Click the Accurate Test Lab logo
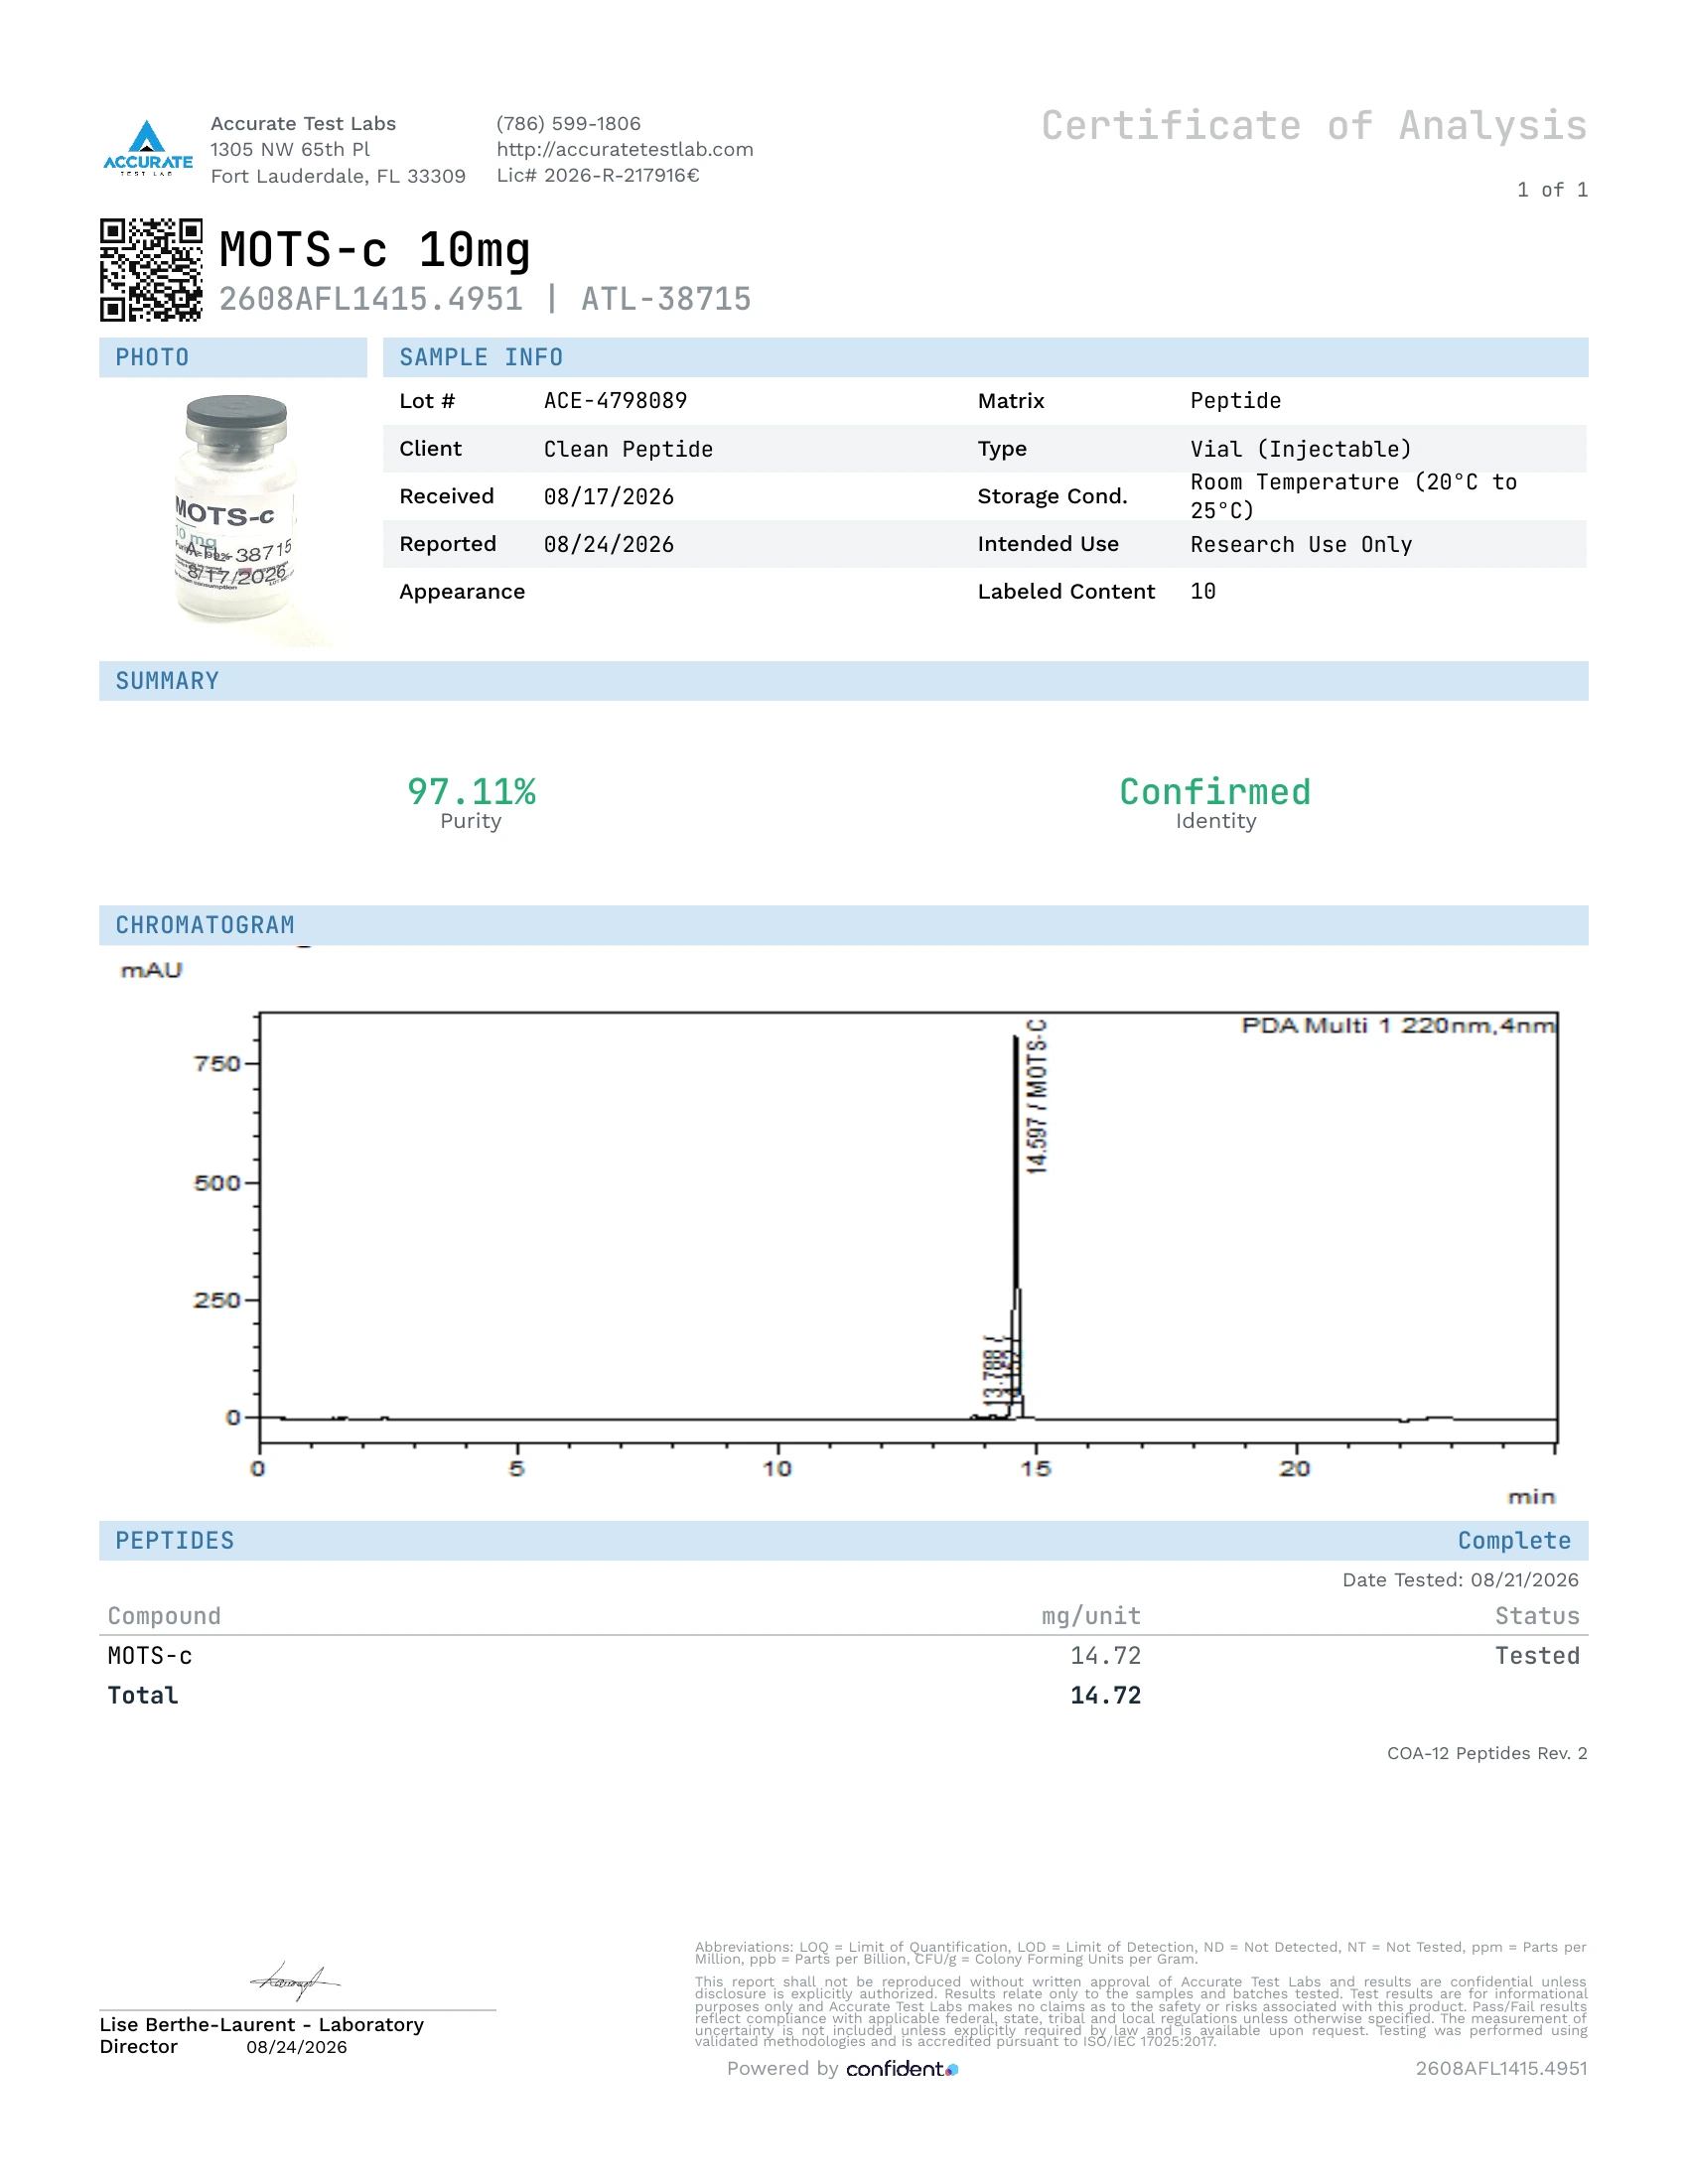The image size is (1688, 2184). [148, 148]
